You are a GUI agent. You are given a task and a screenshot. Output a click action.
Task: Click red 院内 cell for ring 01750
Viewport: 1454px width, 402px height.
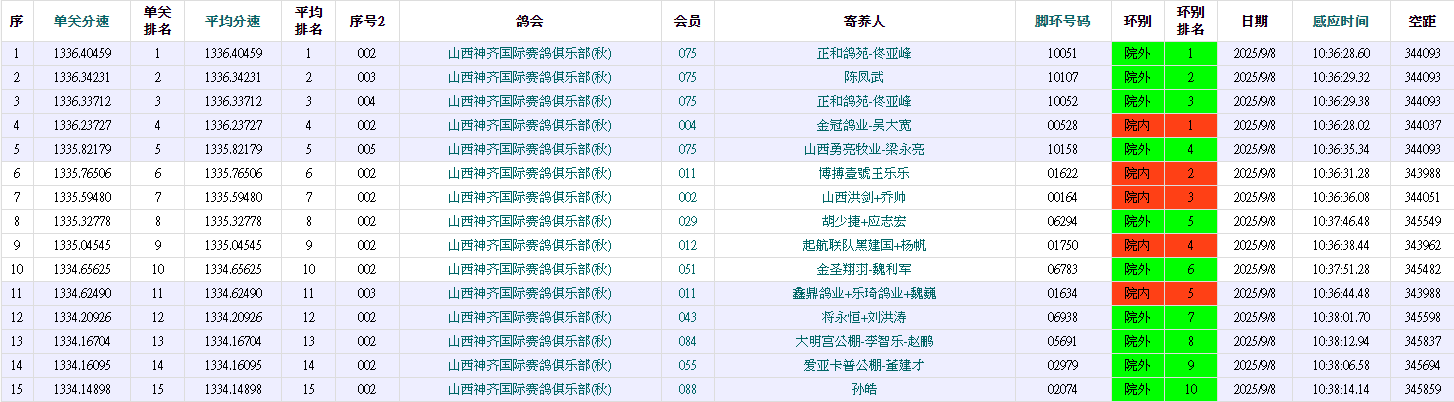[1137, 245]
